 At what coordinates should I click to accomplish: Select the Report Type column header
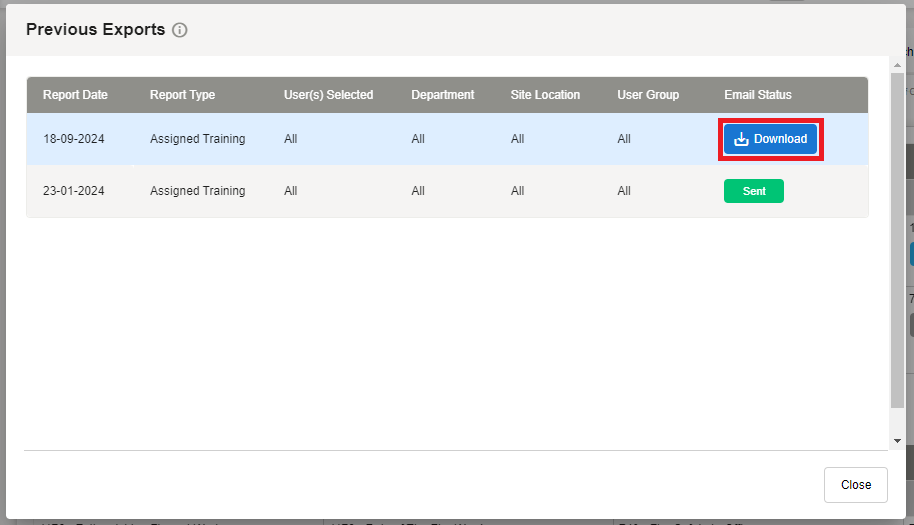(x=182, y=95)
